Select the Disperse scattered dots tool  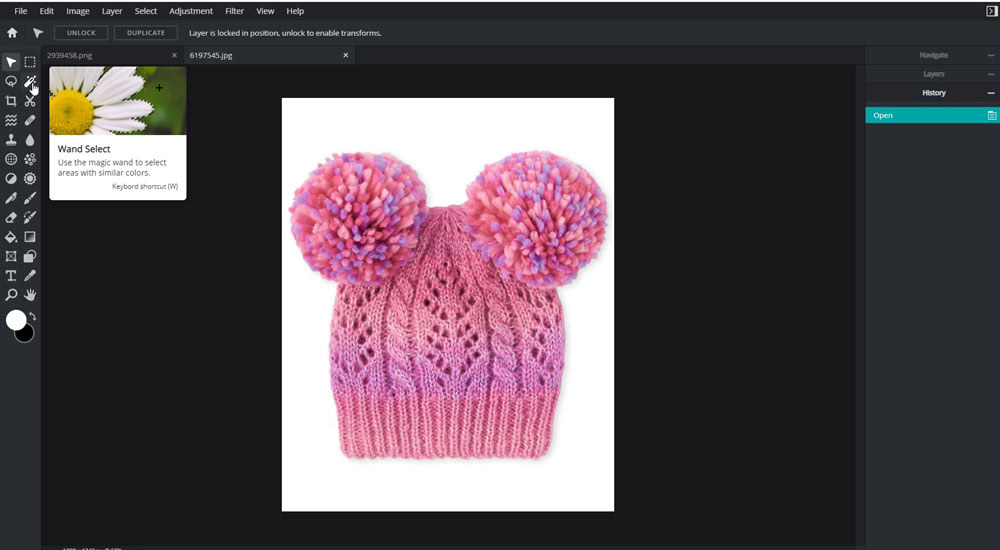tap(30, 159)
